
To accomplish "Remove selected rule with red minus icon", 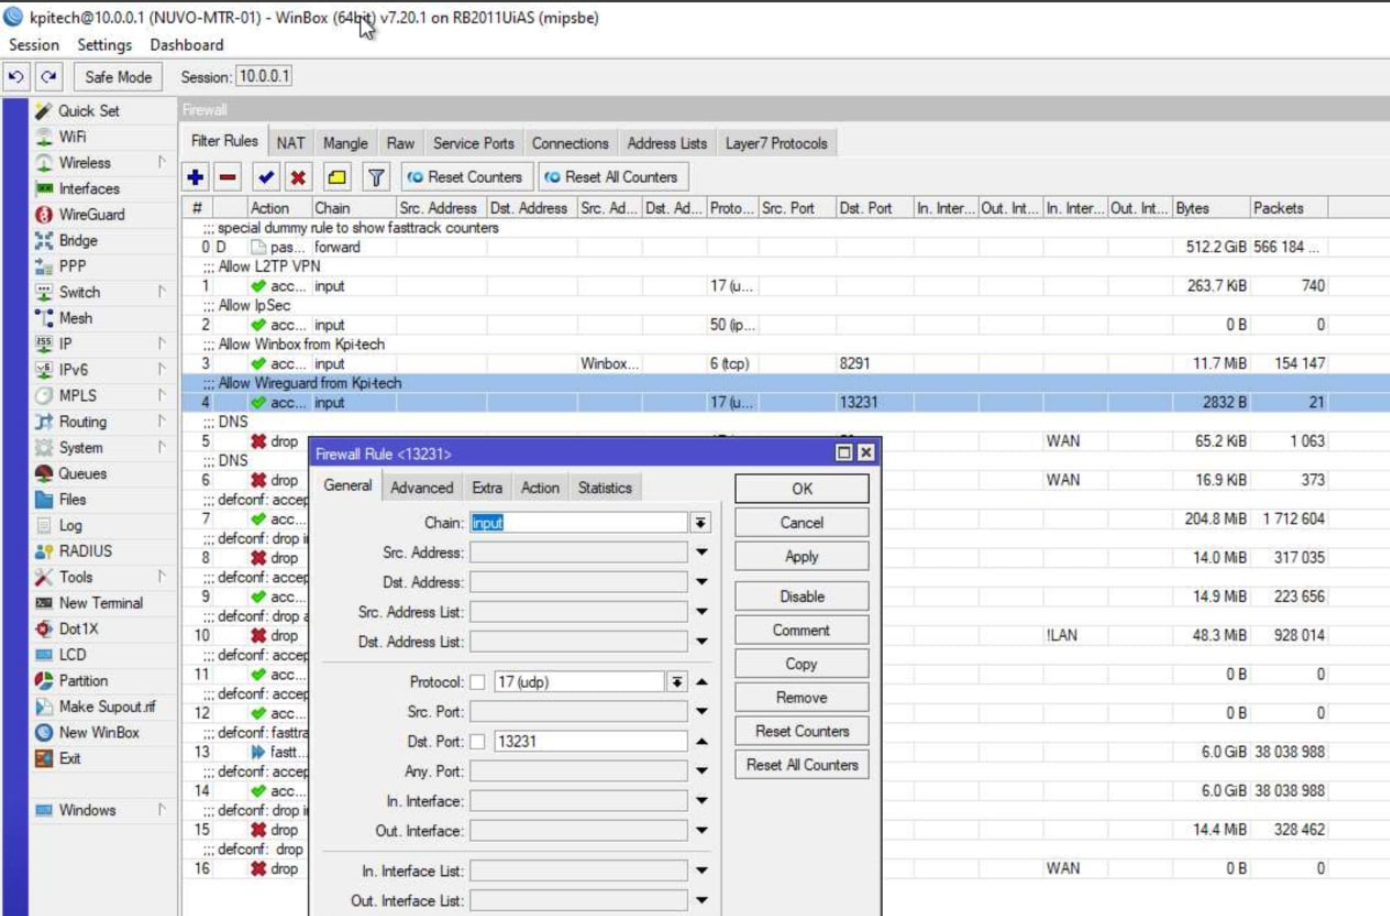I will pyautogui.click(x=228, y=177).
